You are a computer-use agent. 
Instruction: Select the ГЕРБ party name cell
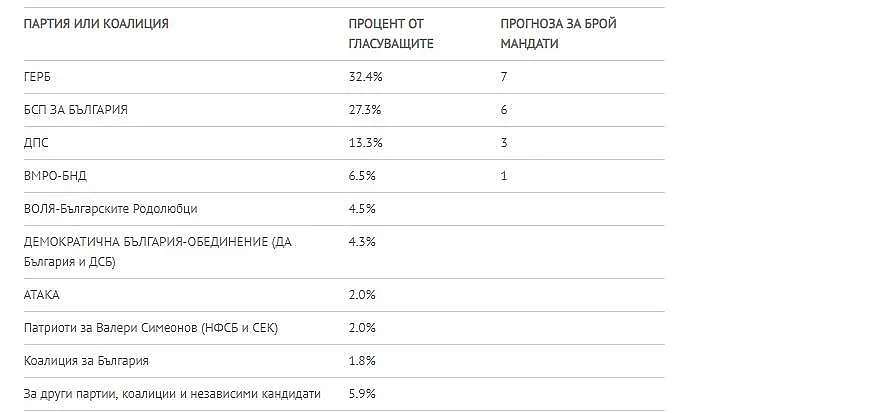38,77
